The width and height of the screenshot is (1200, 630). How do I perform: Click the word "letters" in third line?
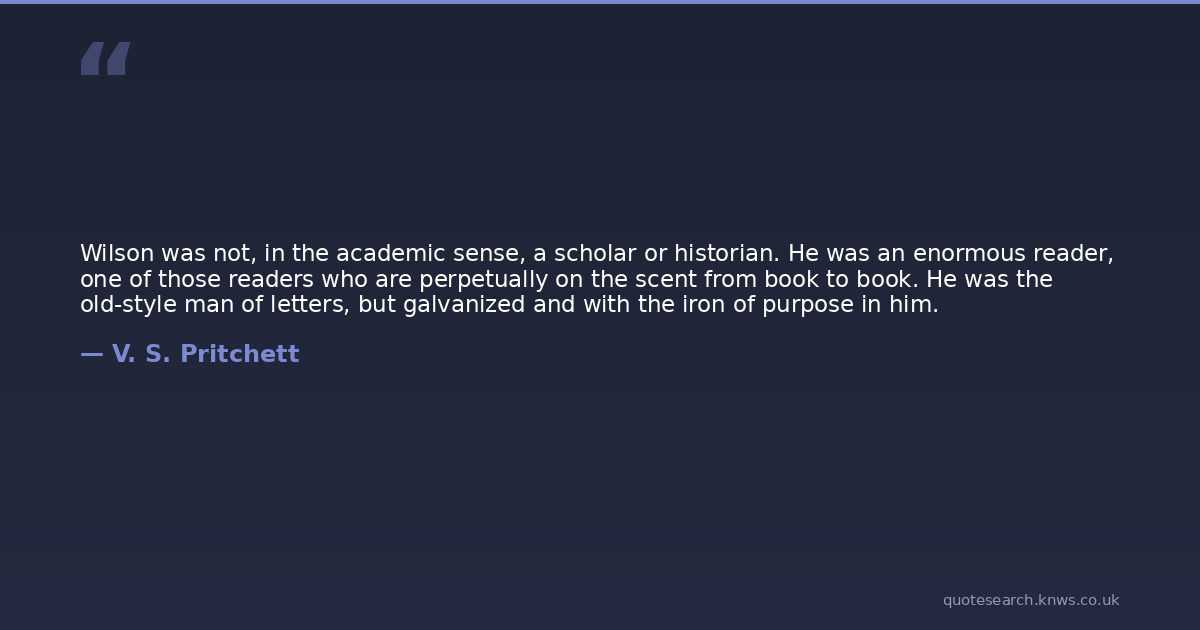[x=309, y=305]
